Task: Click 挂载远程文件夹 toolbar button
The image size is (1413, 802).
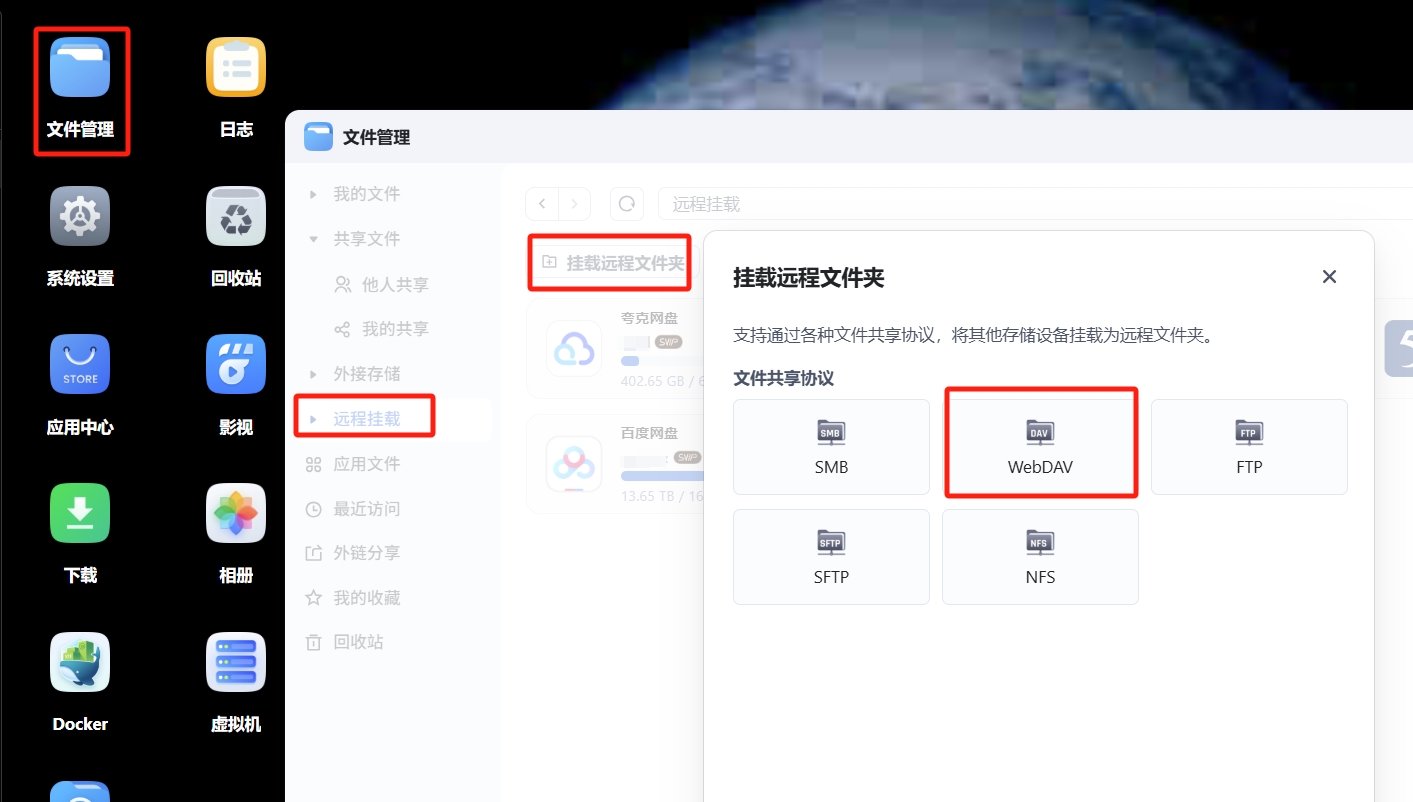Action: click(613, 263)
